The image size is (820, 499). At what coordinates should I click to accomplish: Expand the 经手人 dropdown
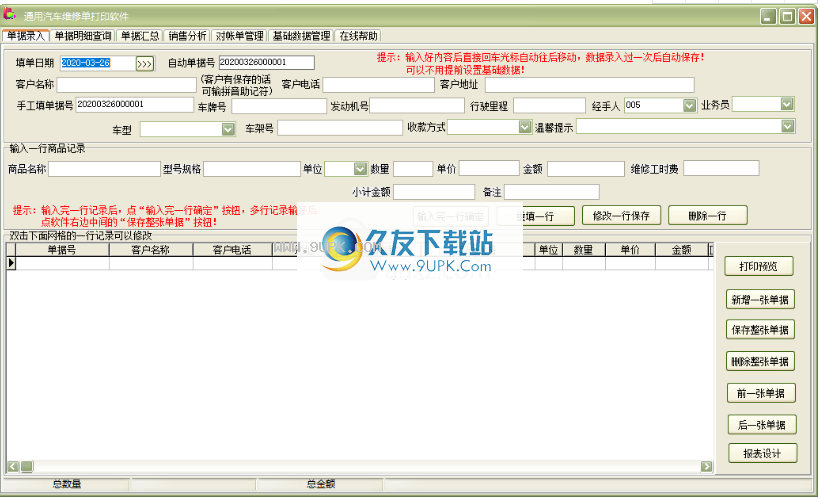pyautogui.click(x=689, y=106)
